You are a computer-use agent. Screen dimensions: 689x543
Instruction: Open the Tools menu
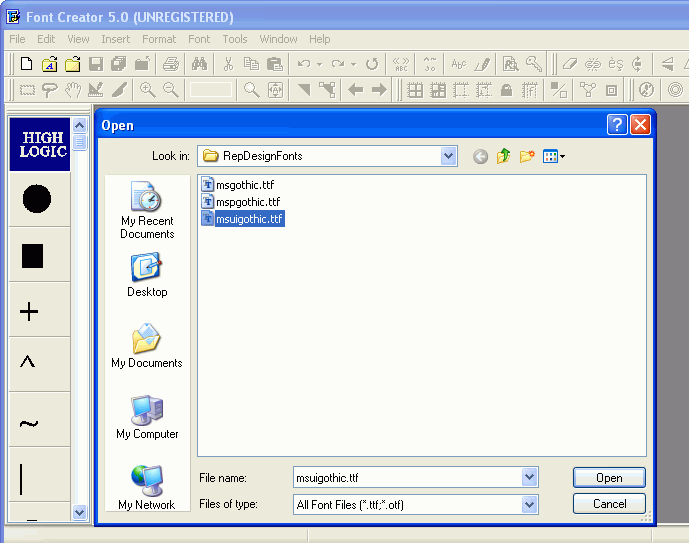235,39
